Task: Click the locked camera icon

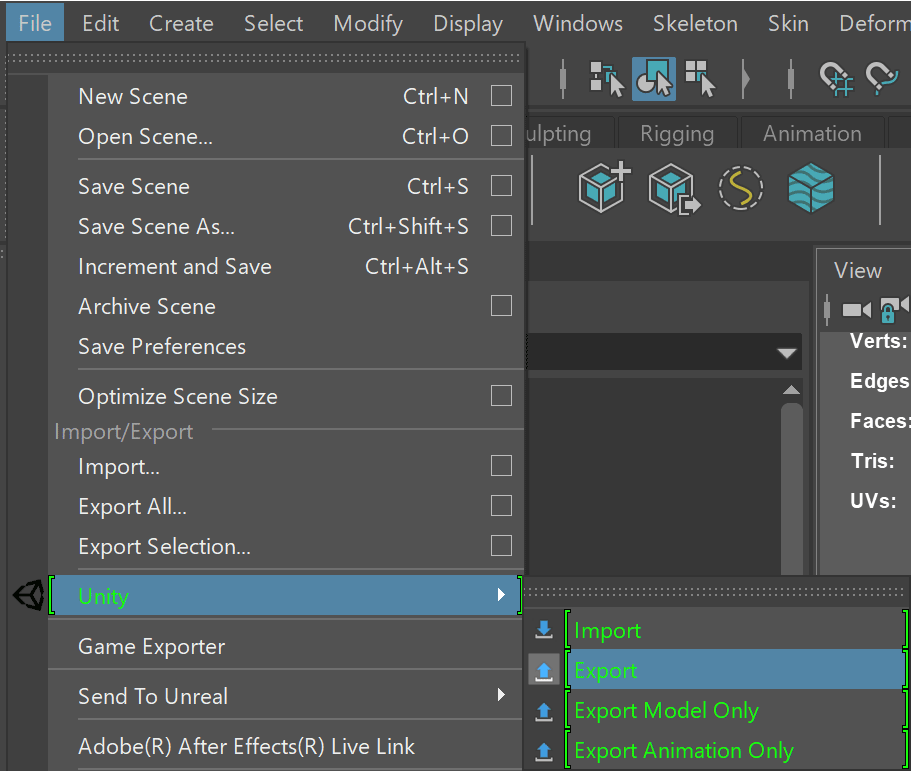Action: pyautogui.click(x=895, y=309)
